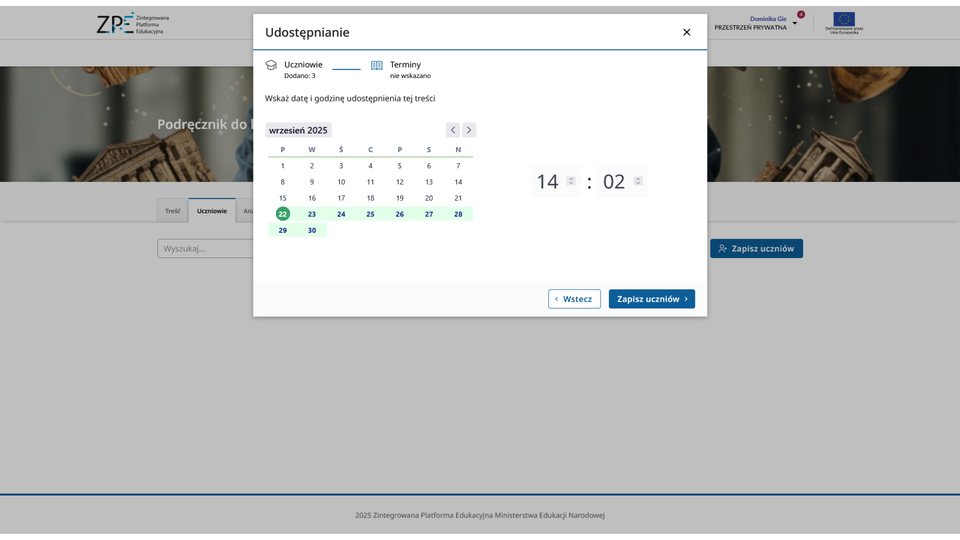This screenshot has height=540, width=960.
Task: Select the Uczniowie tab
Action: point(212,211)
